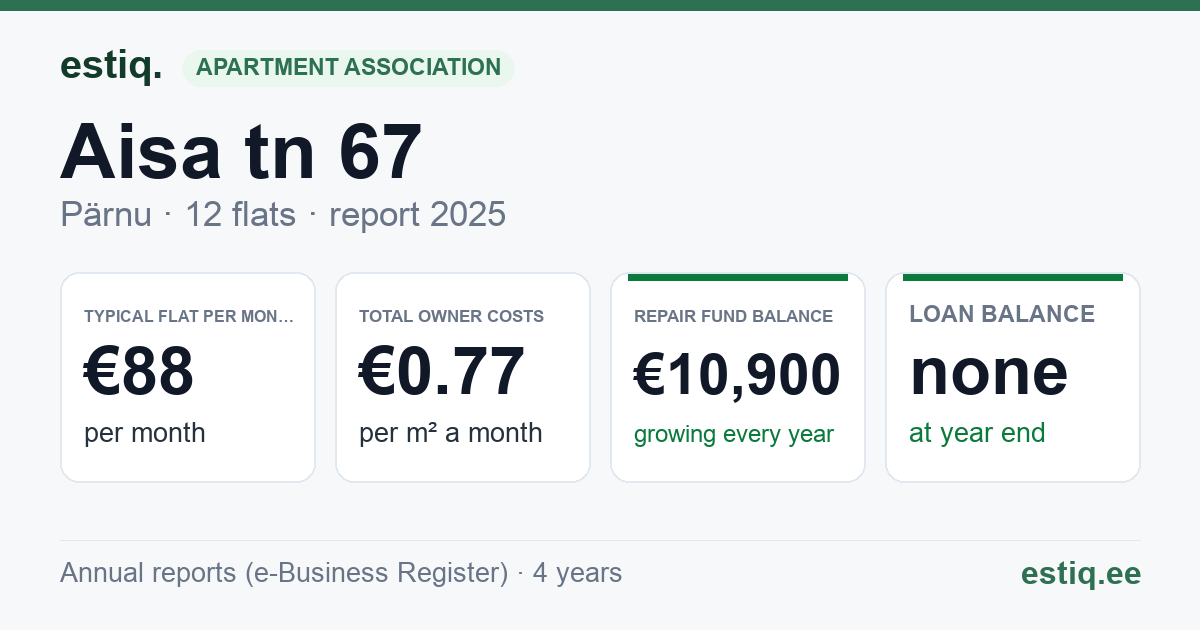Click the €10,900 value
1200x630 pixels.
point(737,375)
